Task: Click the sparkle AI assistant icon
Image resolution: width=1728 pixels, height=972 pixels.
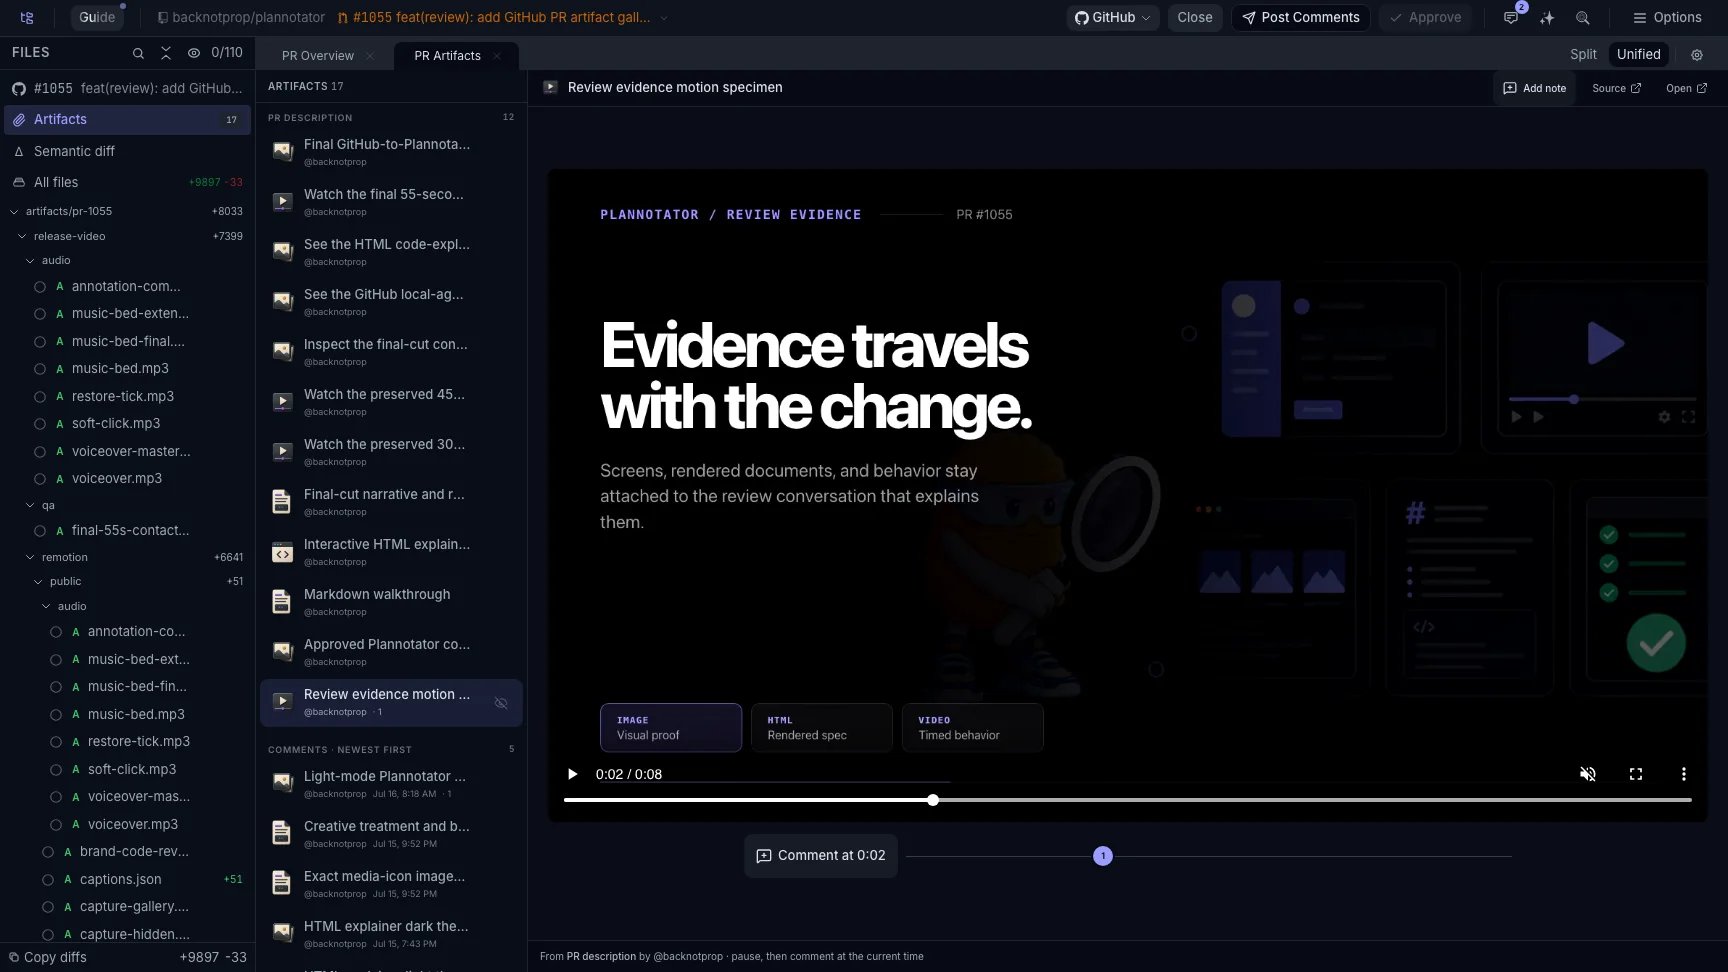Action: click(1547, 17)
